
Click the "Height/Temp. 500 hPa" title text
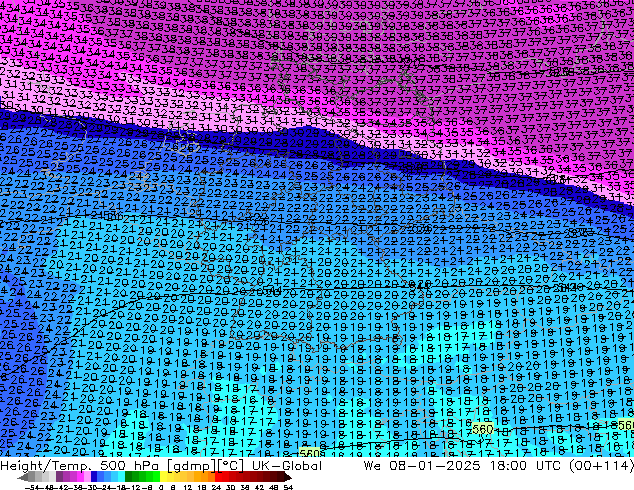tap(79, 466)
